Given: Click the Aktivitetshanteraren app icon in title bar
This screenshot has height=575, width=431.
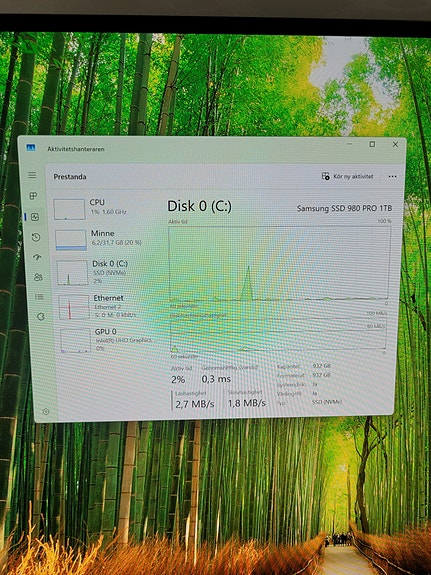Looking at the screenshot, I should pyautogui.click(x=31, y=147).
